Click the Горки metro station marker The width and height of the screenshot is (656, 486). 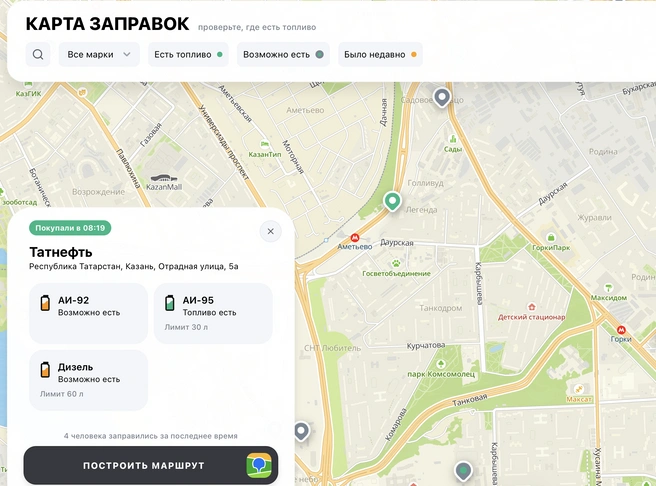pyautogui.click(x=621, y=330)
